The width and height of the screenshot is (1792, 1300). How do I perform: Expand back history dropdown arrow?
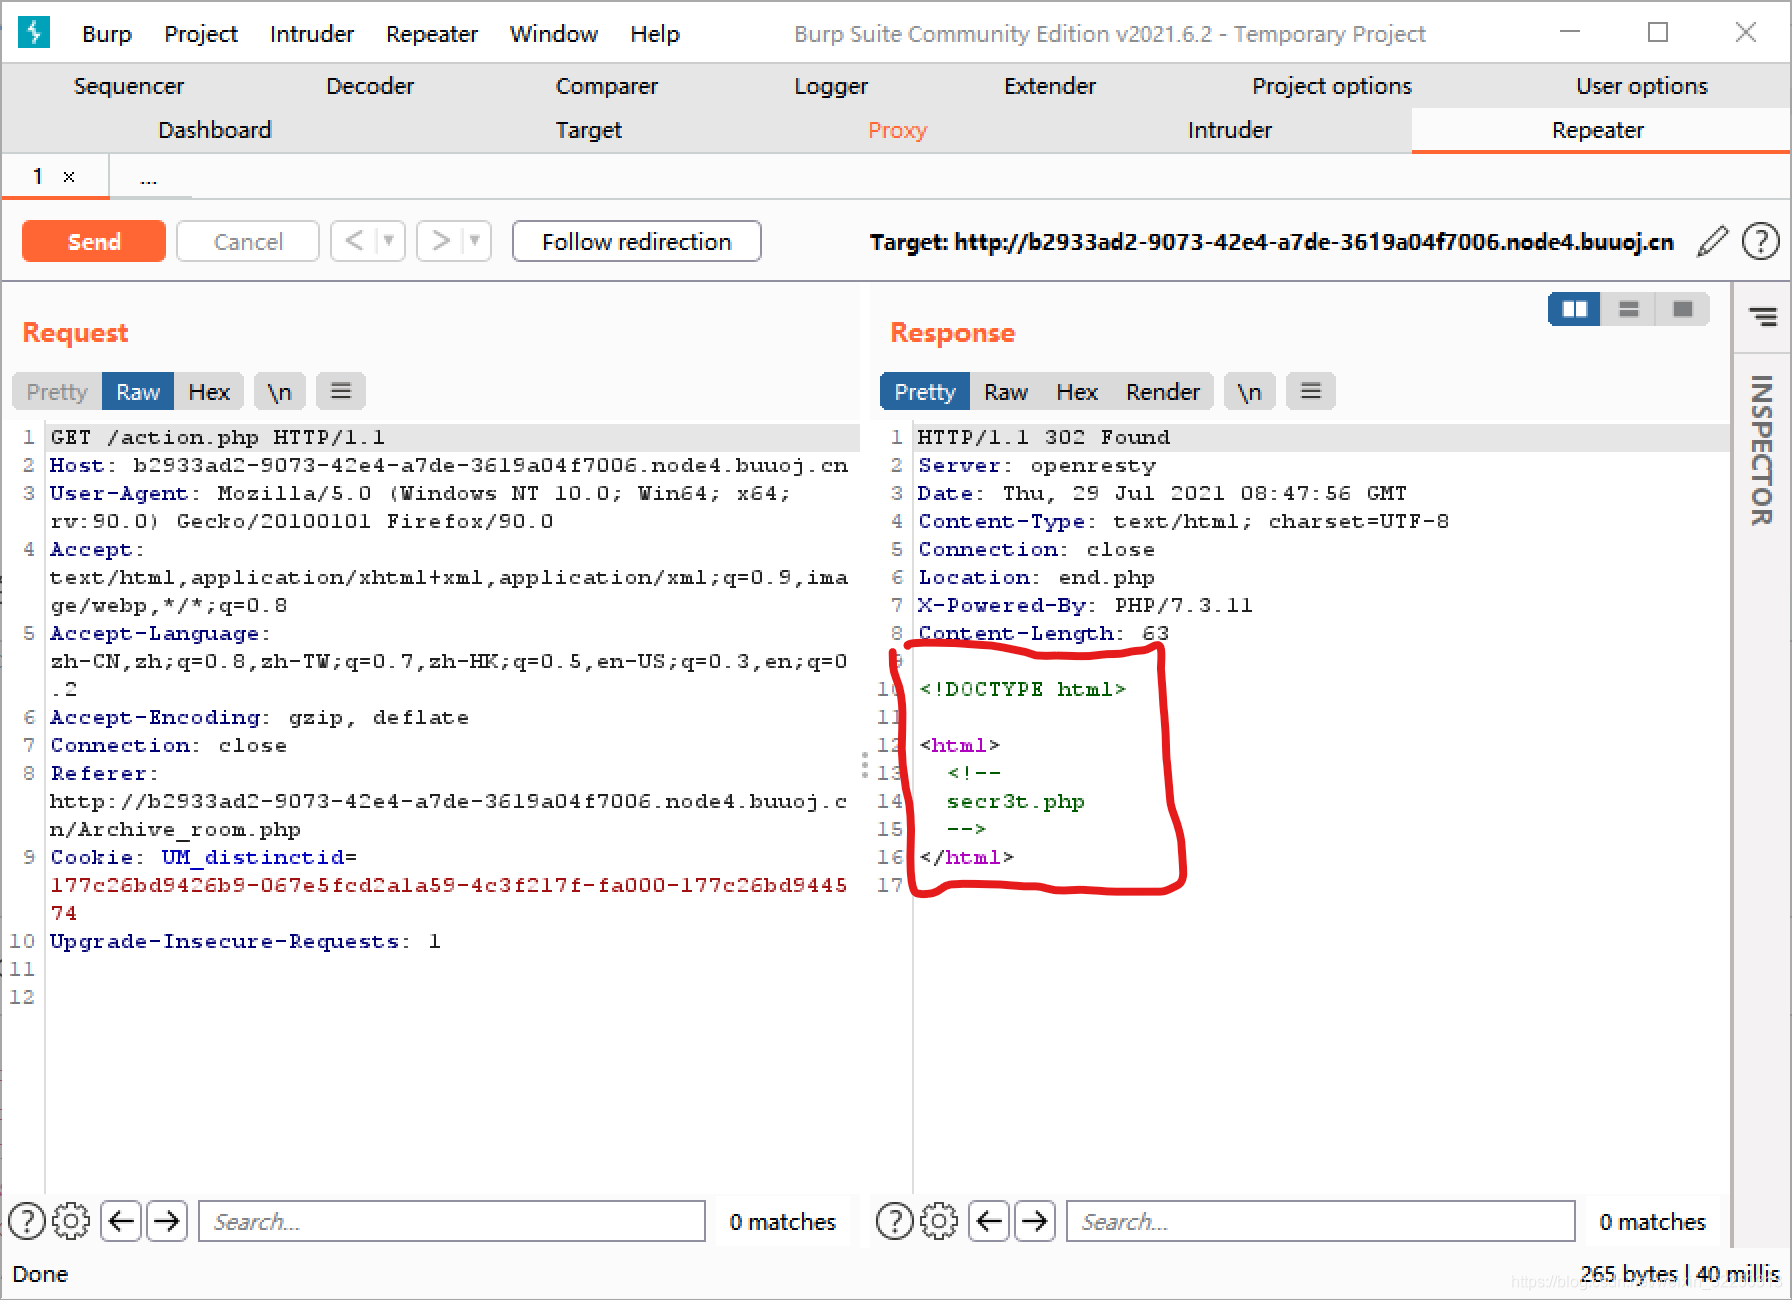389,241
